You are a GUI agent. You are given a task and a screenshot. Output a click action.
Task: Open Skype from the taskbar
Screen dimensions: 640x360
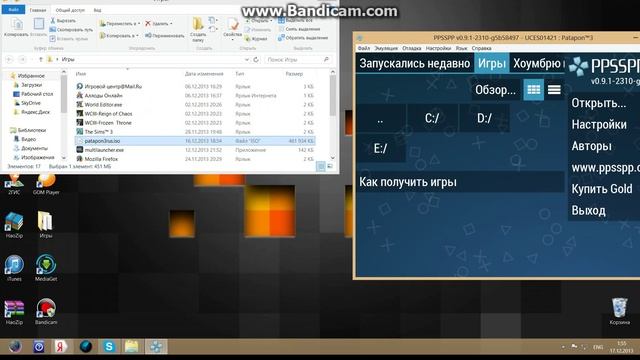pyautogui.click(x=109, y=347)
